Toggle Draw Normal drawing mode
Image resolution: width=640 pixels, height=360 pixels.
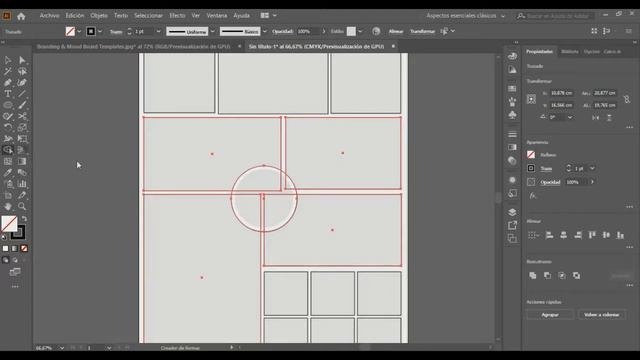coord(5,260)
